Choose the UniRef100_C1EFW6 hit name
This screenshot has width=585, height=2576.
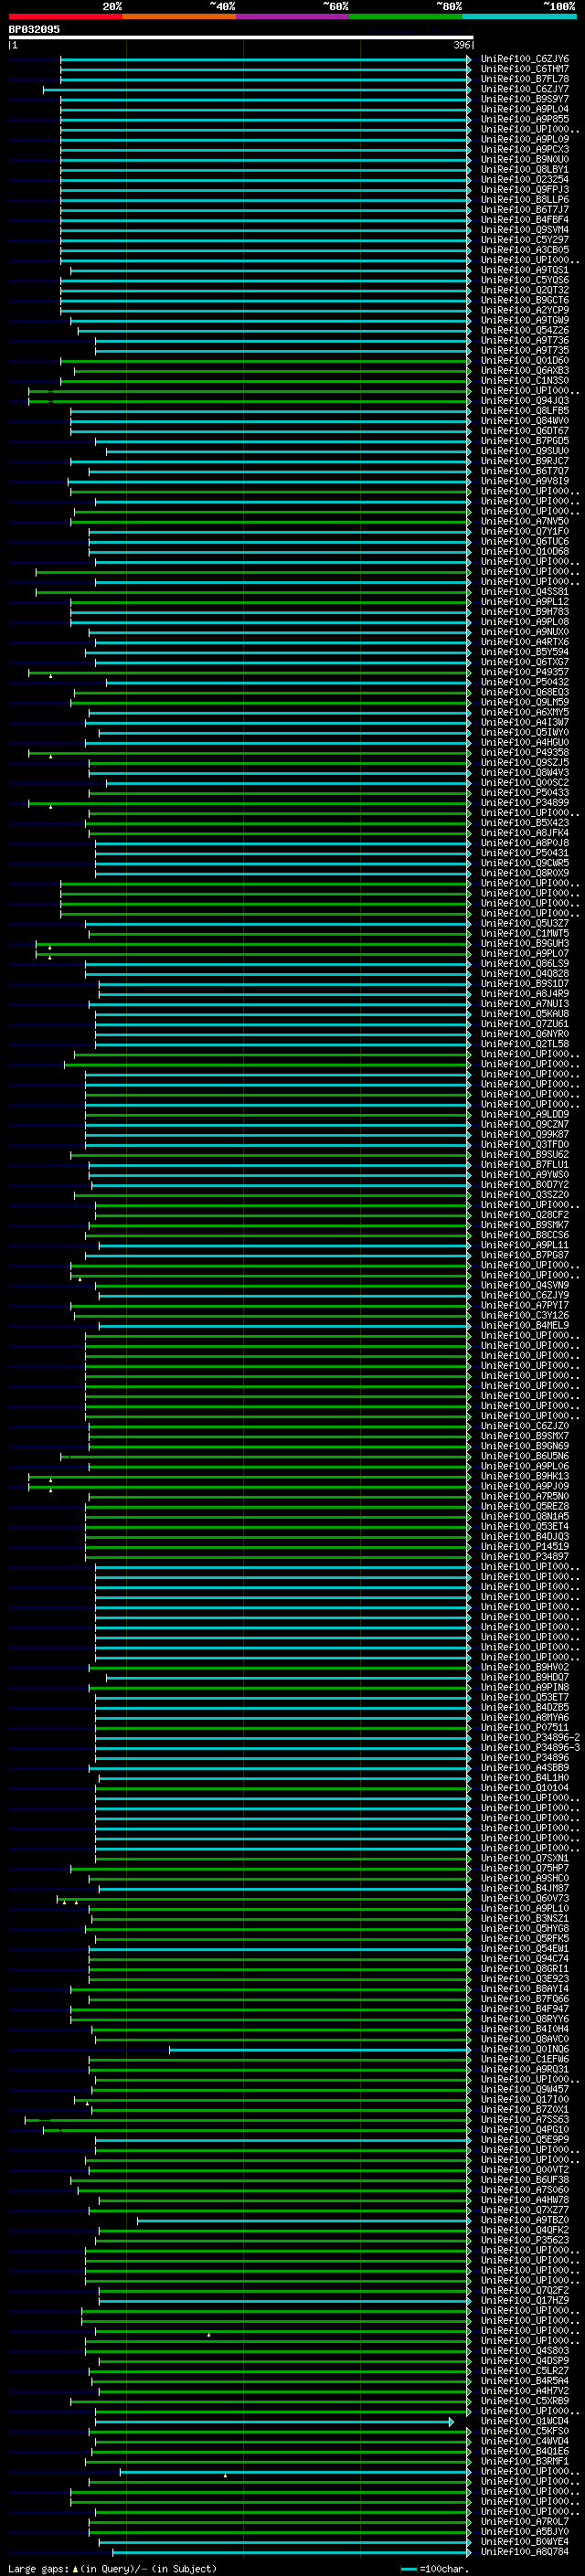pos(525,2059)
